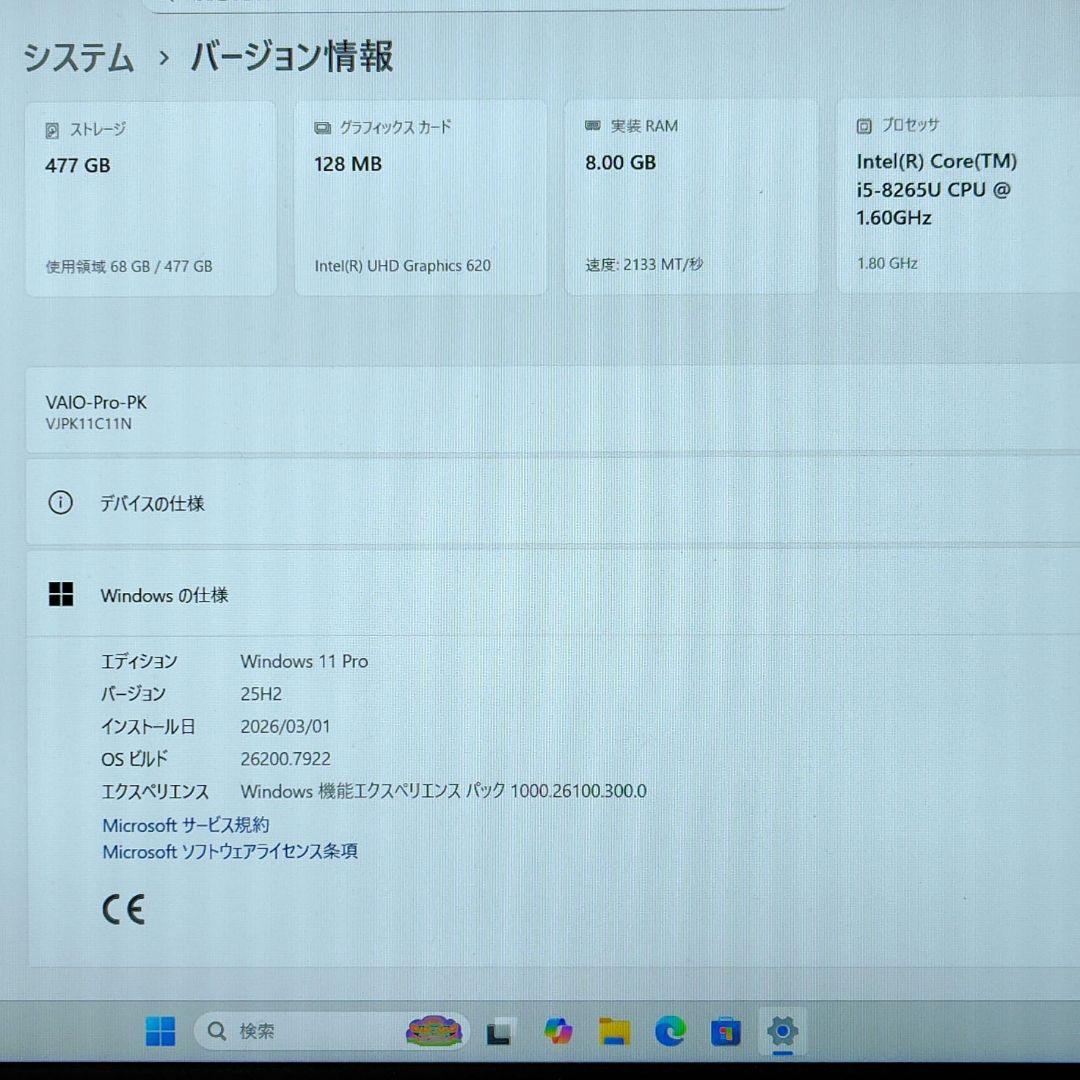
Task: Open Microsoft ソフトウェアライセンス条項 link
Action: tap(230, 851)
